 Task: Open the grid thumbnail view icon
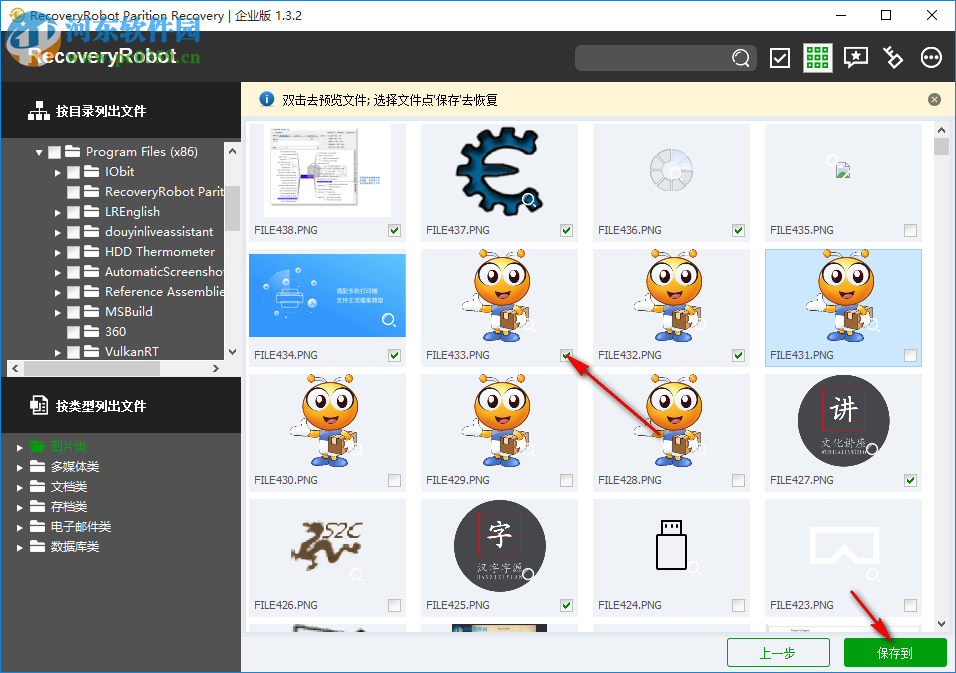tap(817, 57)
